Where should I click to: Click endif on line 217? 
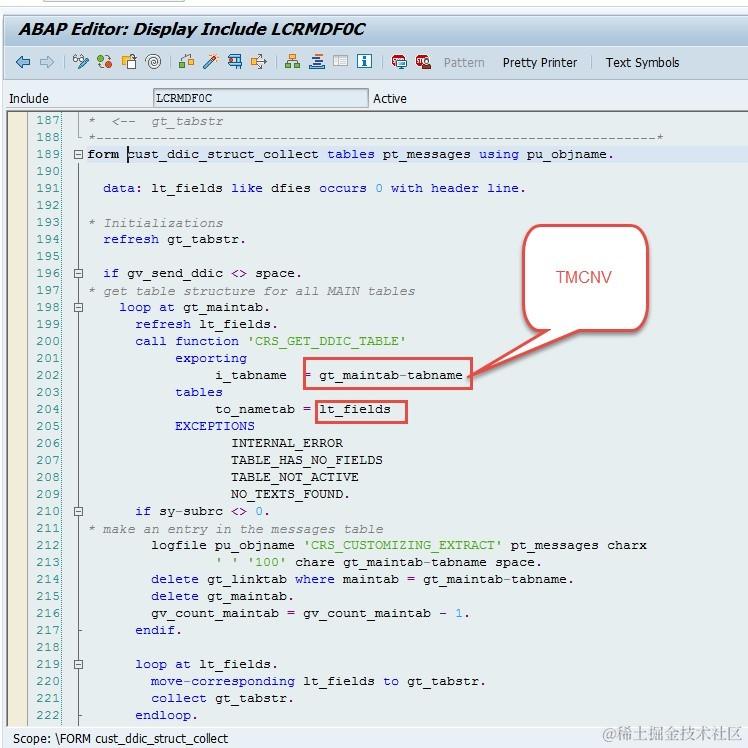(x=158, y=630)
